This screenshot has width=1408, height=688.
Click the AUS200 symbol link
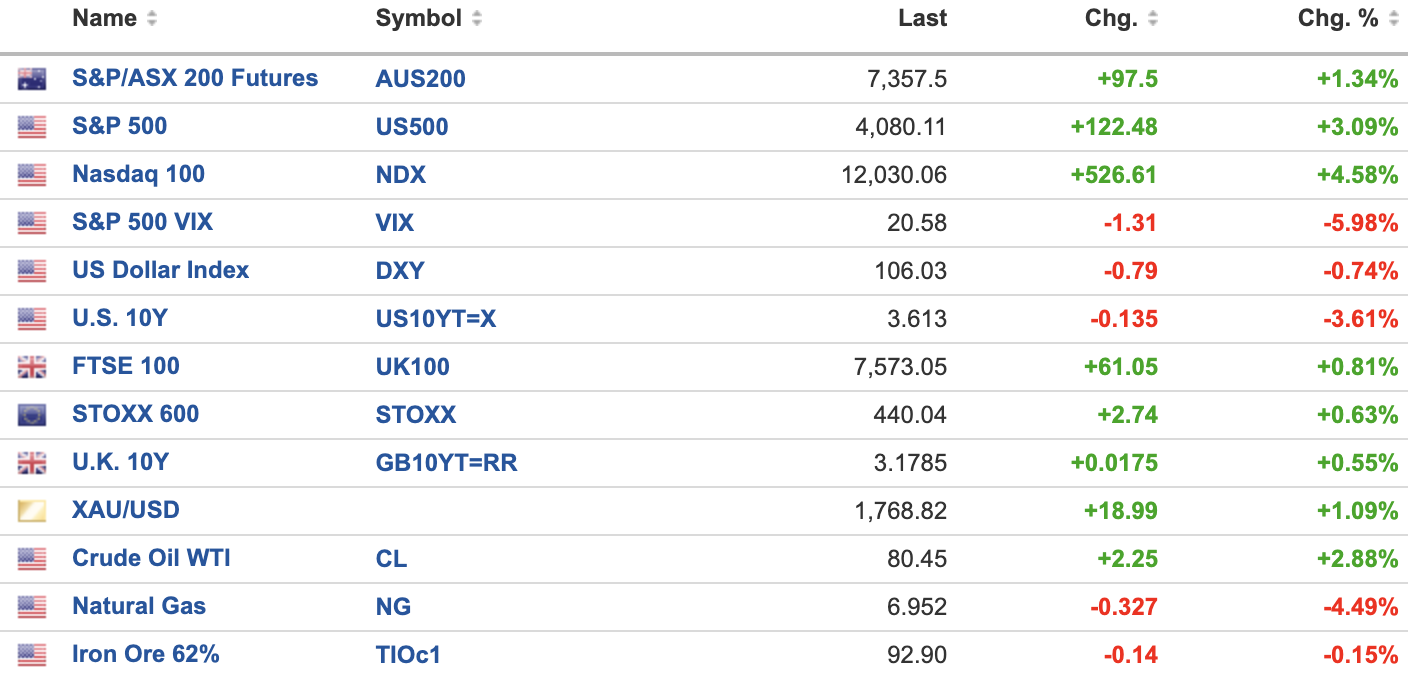tap(420, 79)
